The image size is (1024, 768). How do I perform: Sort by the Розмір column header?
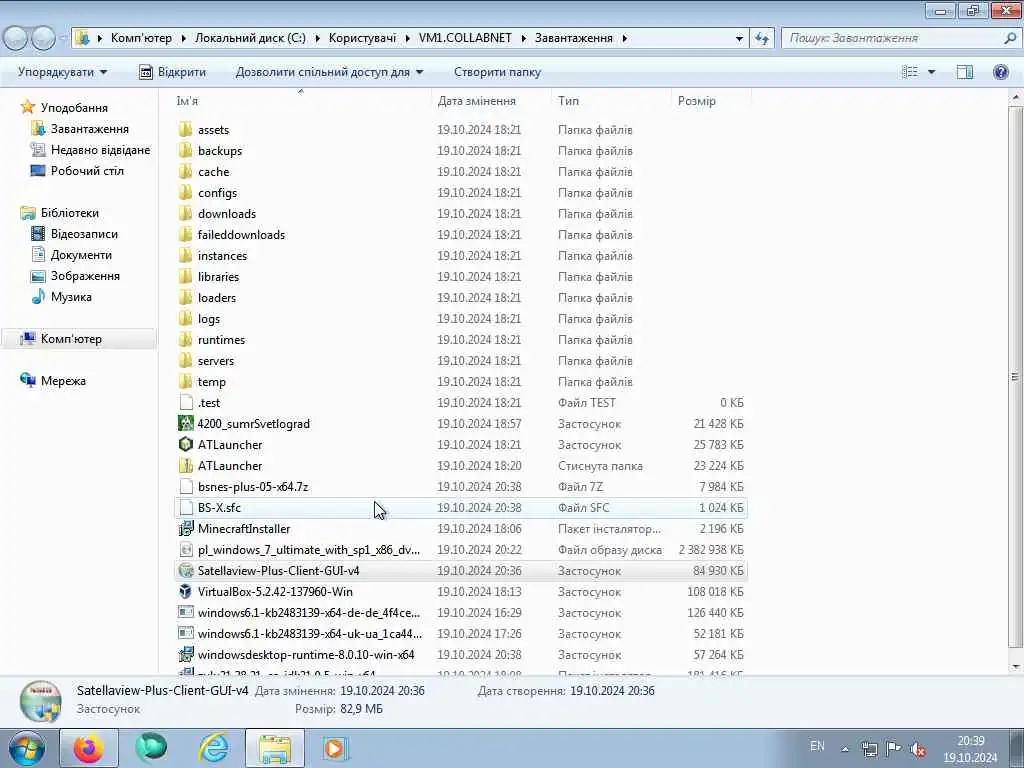point(711,101)
